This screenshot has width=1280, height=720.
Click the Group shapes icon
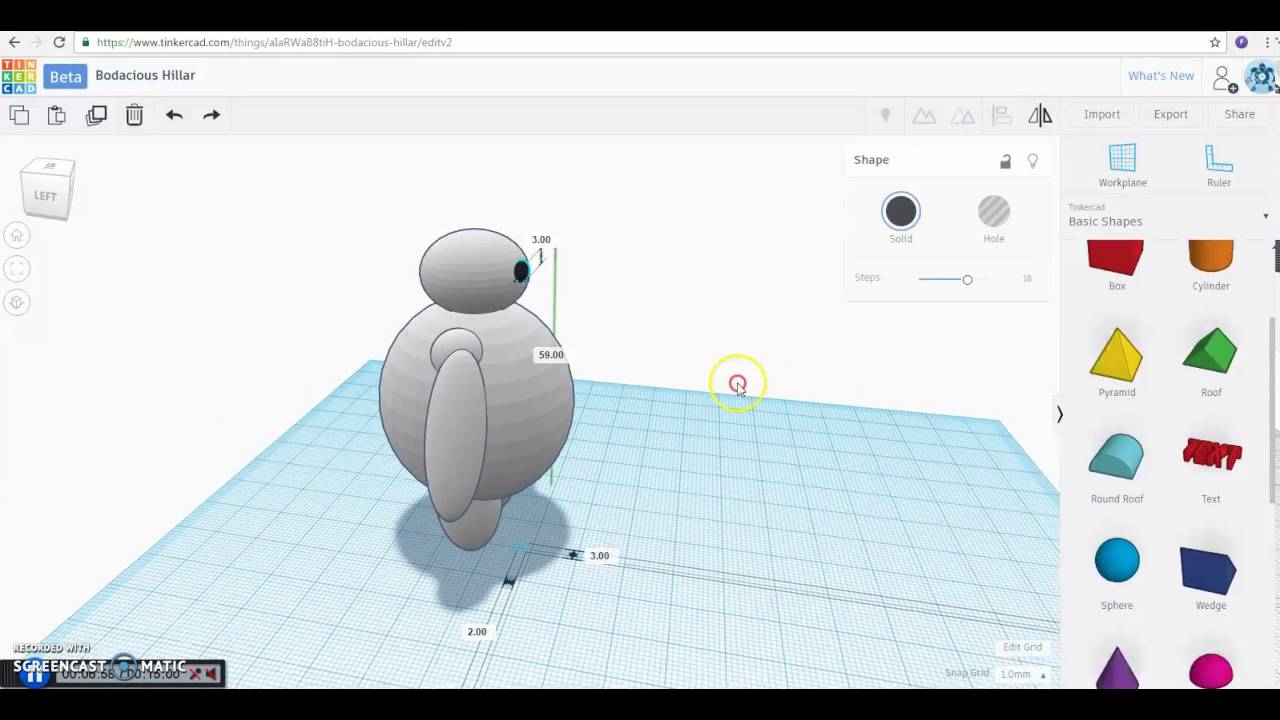924,115
